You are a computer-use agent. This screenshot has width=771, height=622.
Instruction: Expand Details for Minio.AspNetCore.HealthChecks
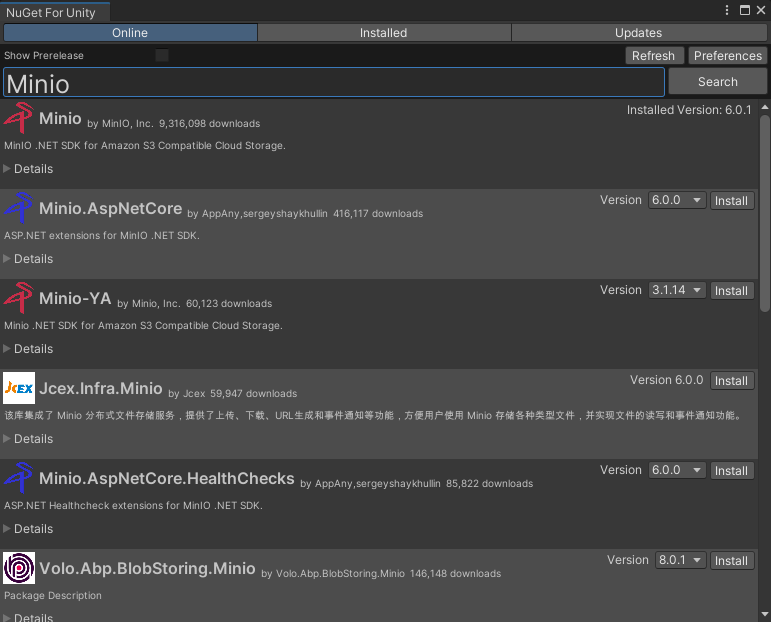tap(29, 529)
